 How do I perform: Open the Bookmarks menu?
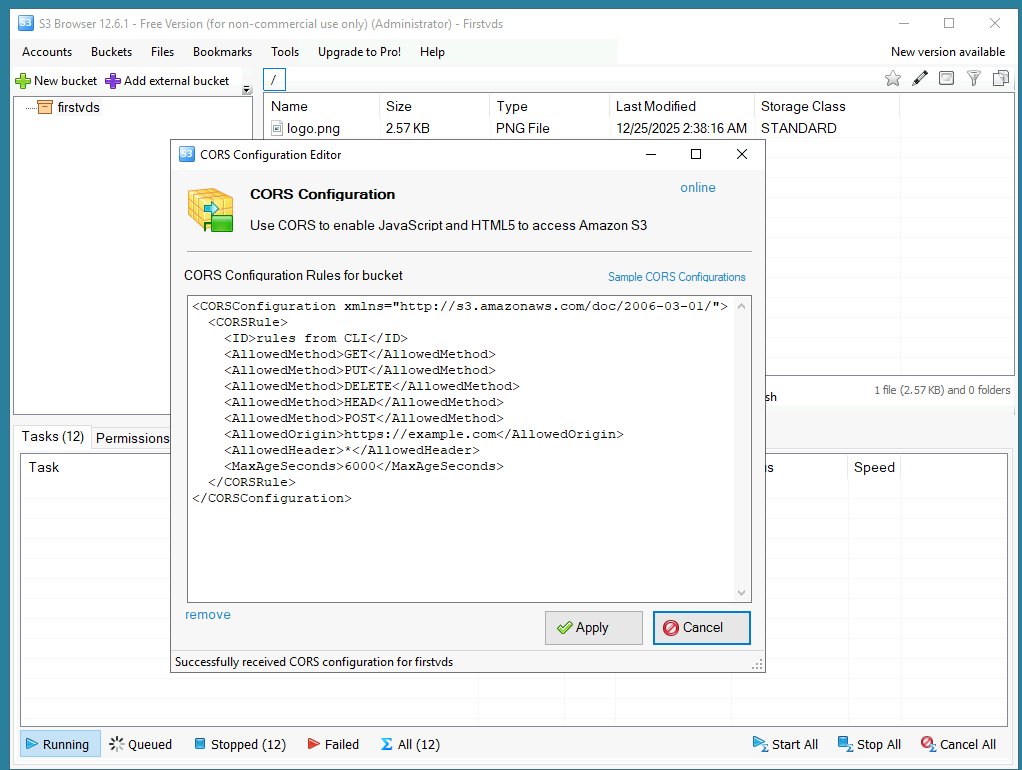coord(222,52)
